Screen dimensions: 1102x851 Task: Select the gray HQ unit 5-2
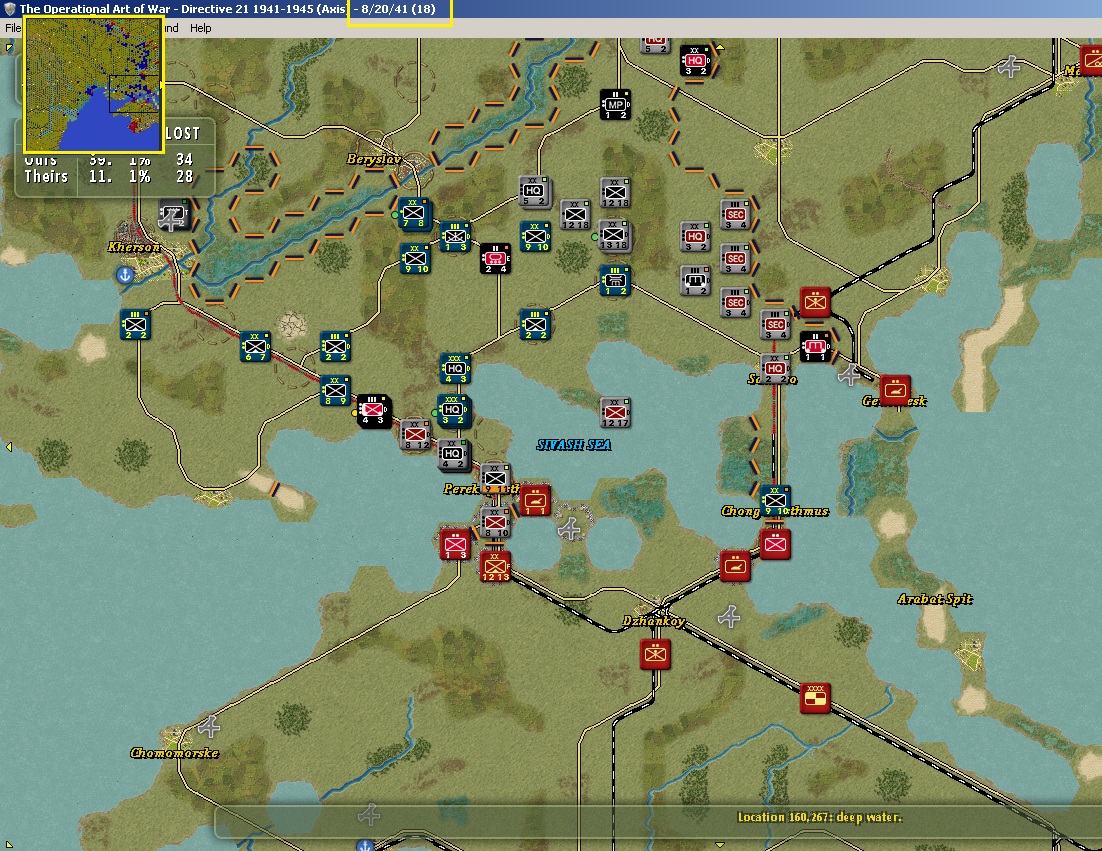[534, 191]
